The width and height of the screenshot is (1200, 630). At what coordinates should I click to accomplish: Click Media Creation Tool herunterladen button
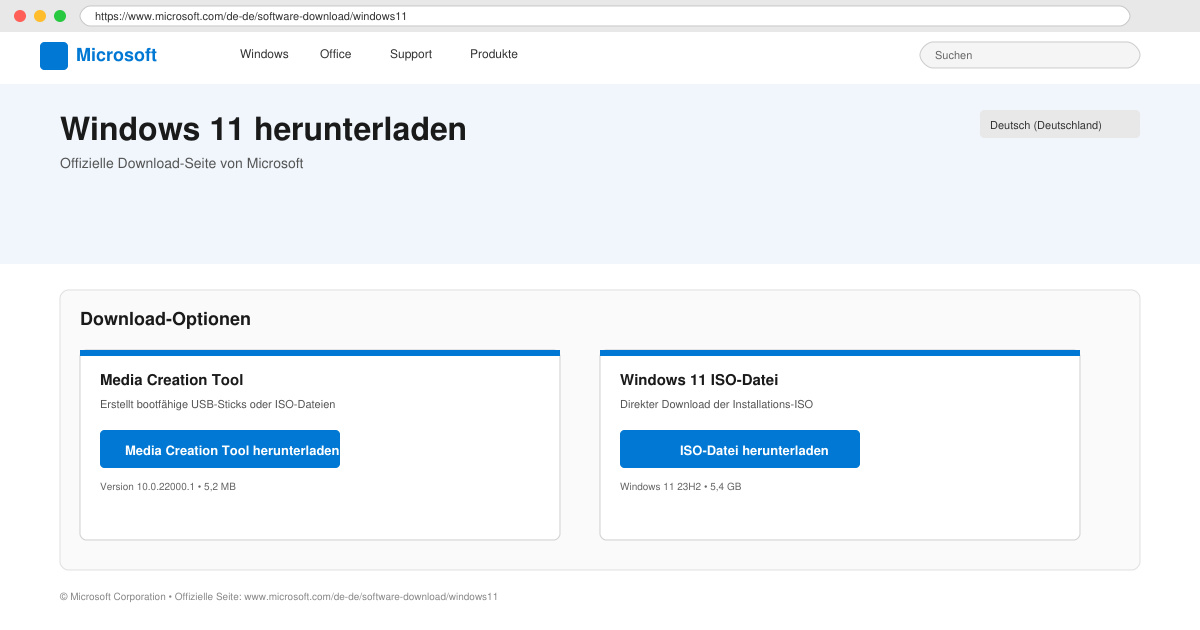coord(220,449)
